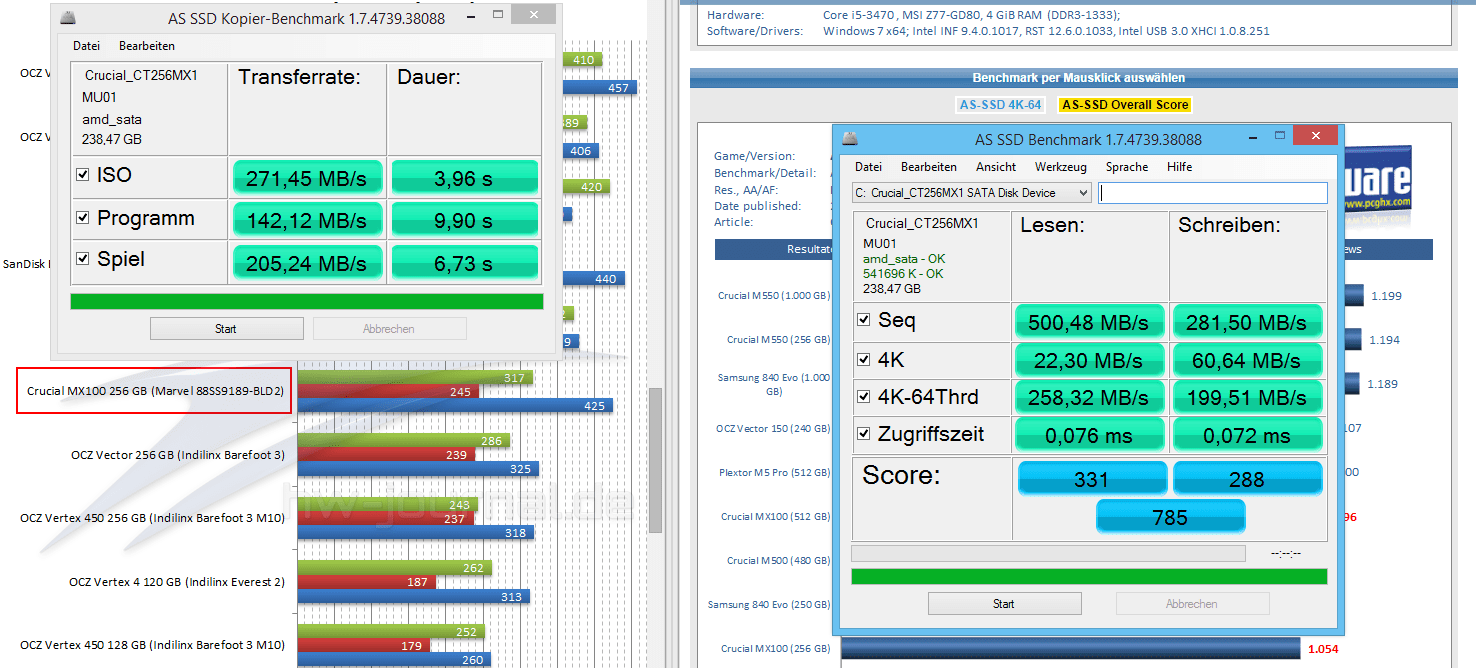Click Samsung 840 Evo (250 GB) list entry

click(x=769, y=604)
